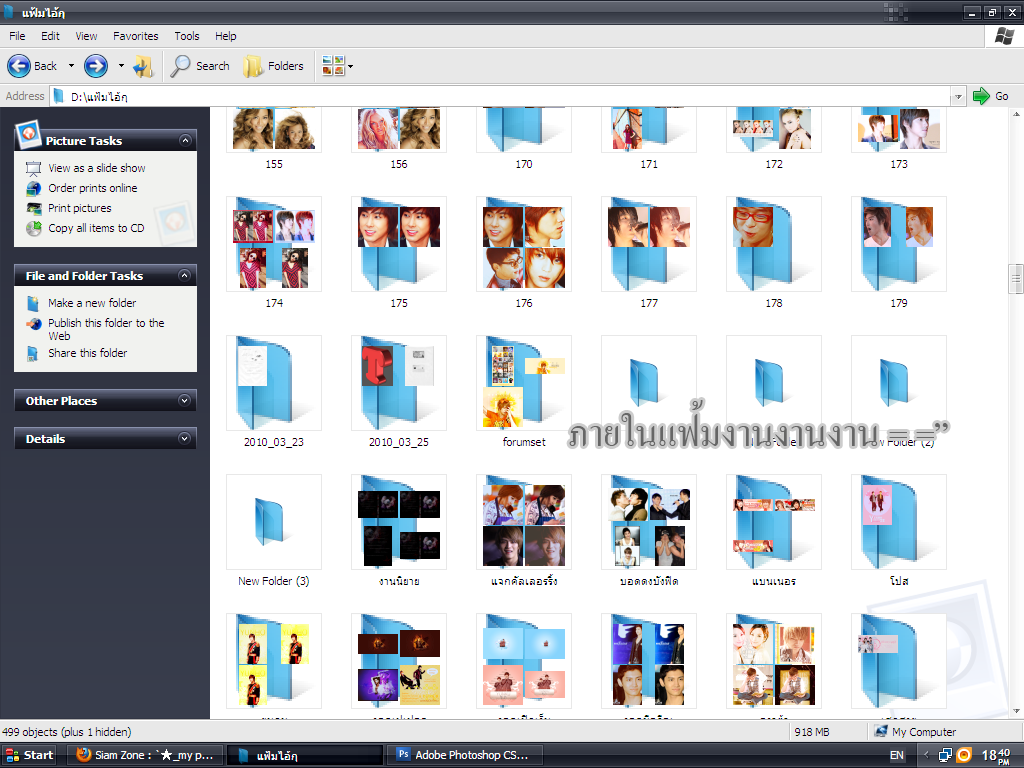This screenshot has width=1024, height=768.
Task: Expand the Other Places panel
Action: 184,400
